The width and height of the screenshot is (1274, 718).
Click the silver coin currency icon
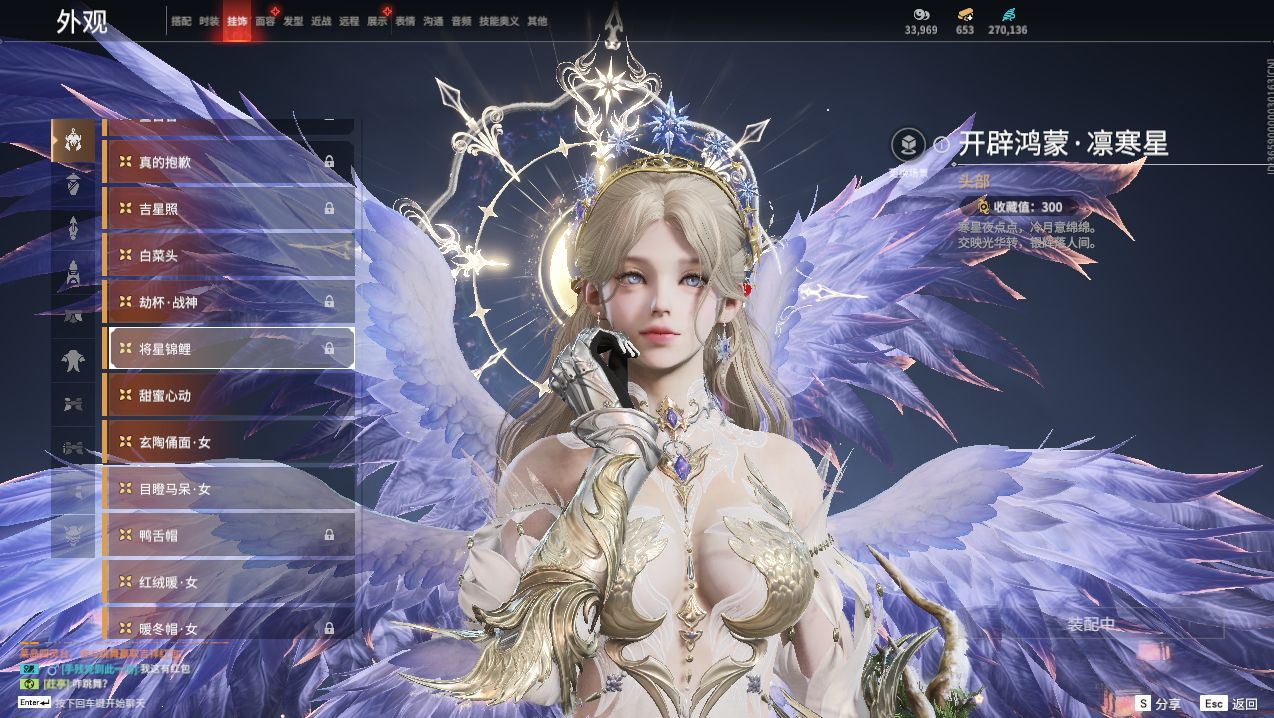pyautogui.click(x=921, y=14)
